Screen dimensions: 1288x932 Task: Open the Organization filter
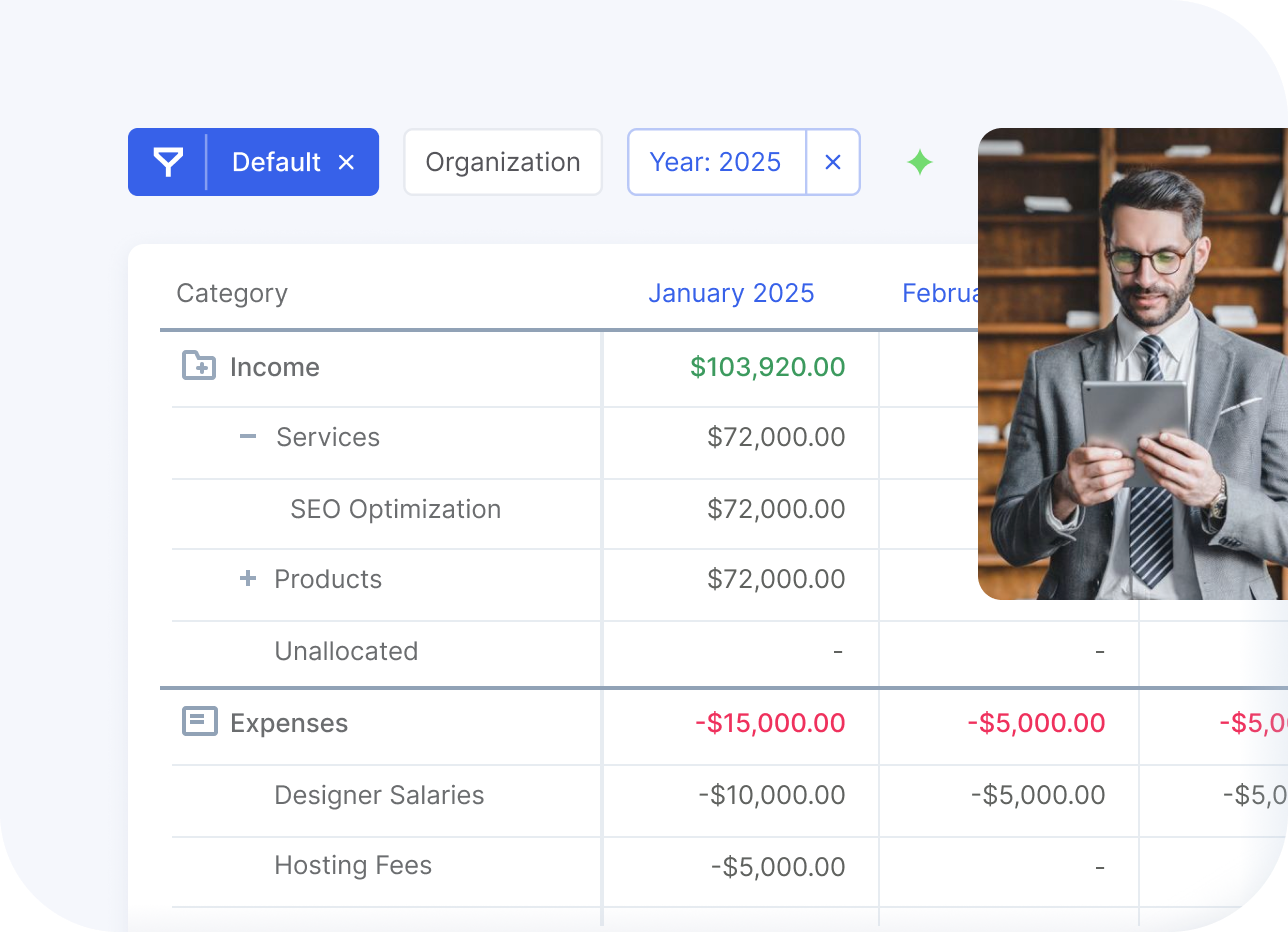click(502, 162)
